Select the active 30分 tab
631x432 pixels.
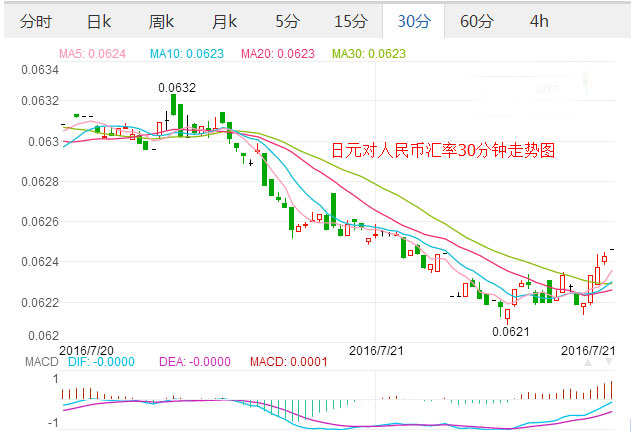pos(414,21)
